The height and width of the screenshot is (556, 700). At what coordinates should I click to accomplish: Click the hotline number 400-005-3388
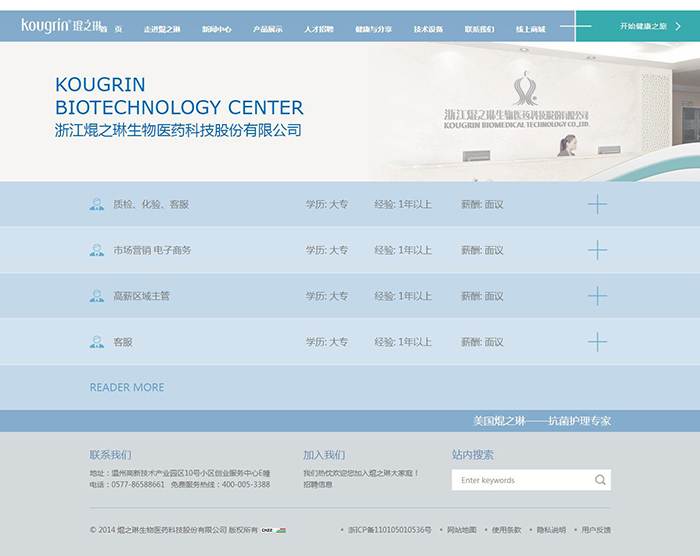click(246, 485)
